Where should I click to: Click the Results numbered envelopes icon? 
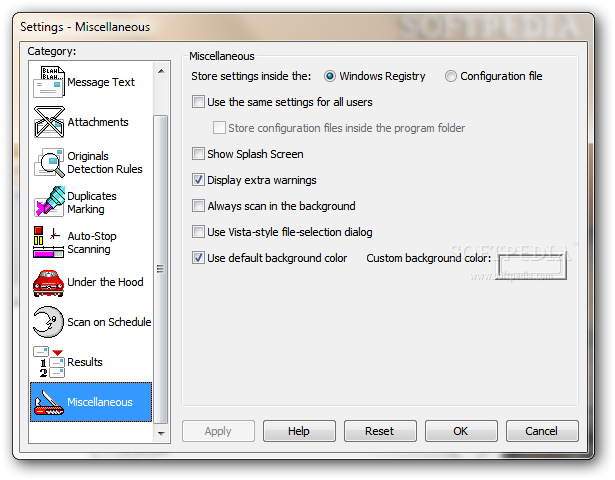point(49,362)
